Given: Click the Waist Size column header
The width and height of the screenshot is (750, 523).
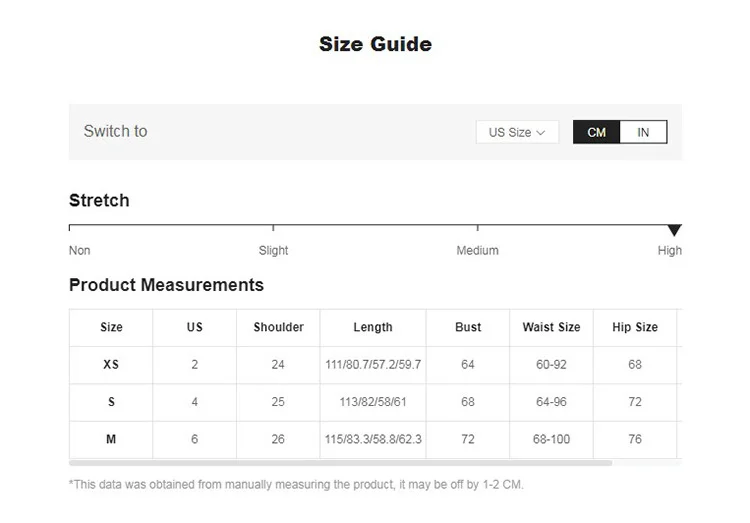Looking at the screenshot, I should pos(551,327).
